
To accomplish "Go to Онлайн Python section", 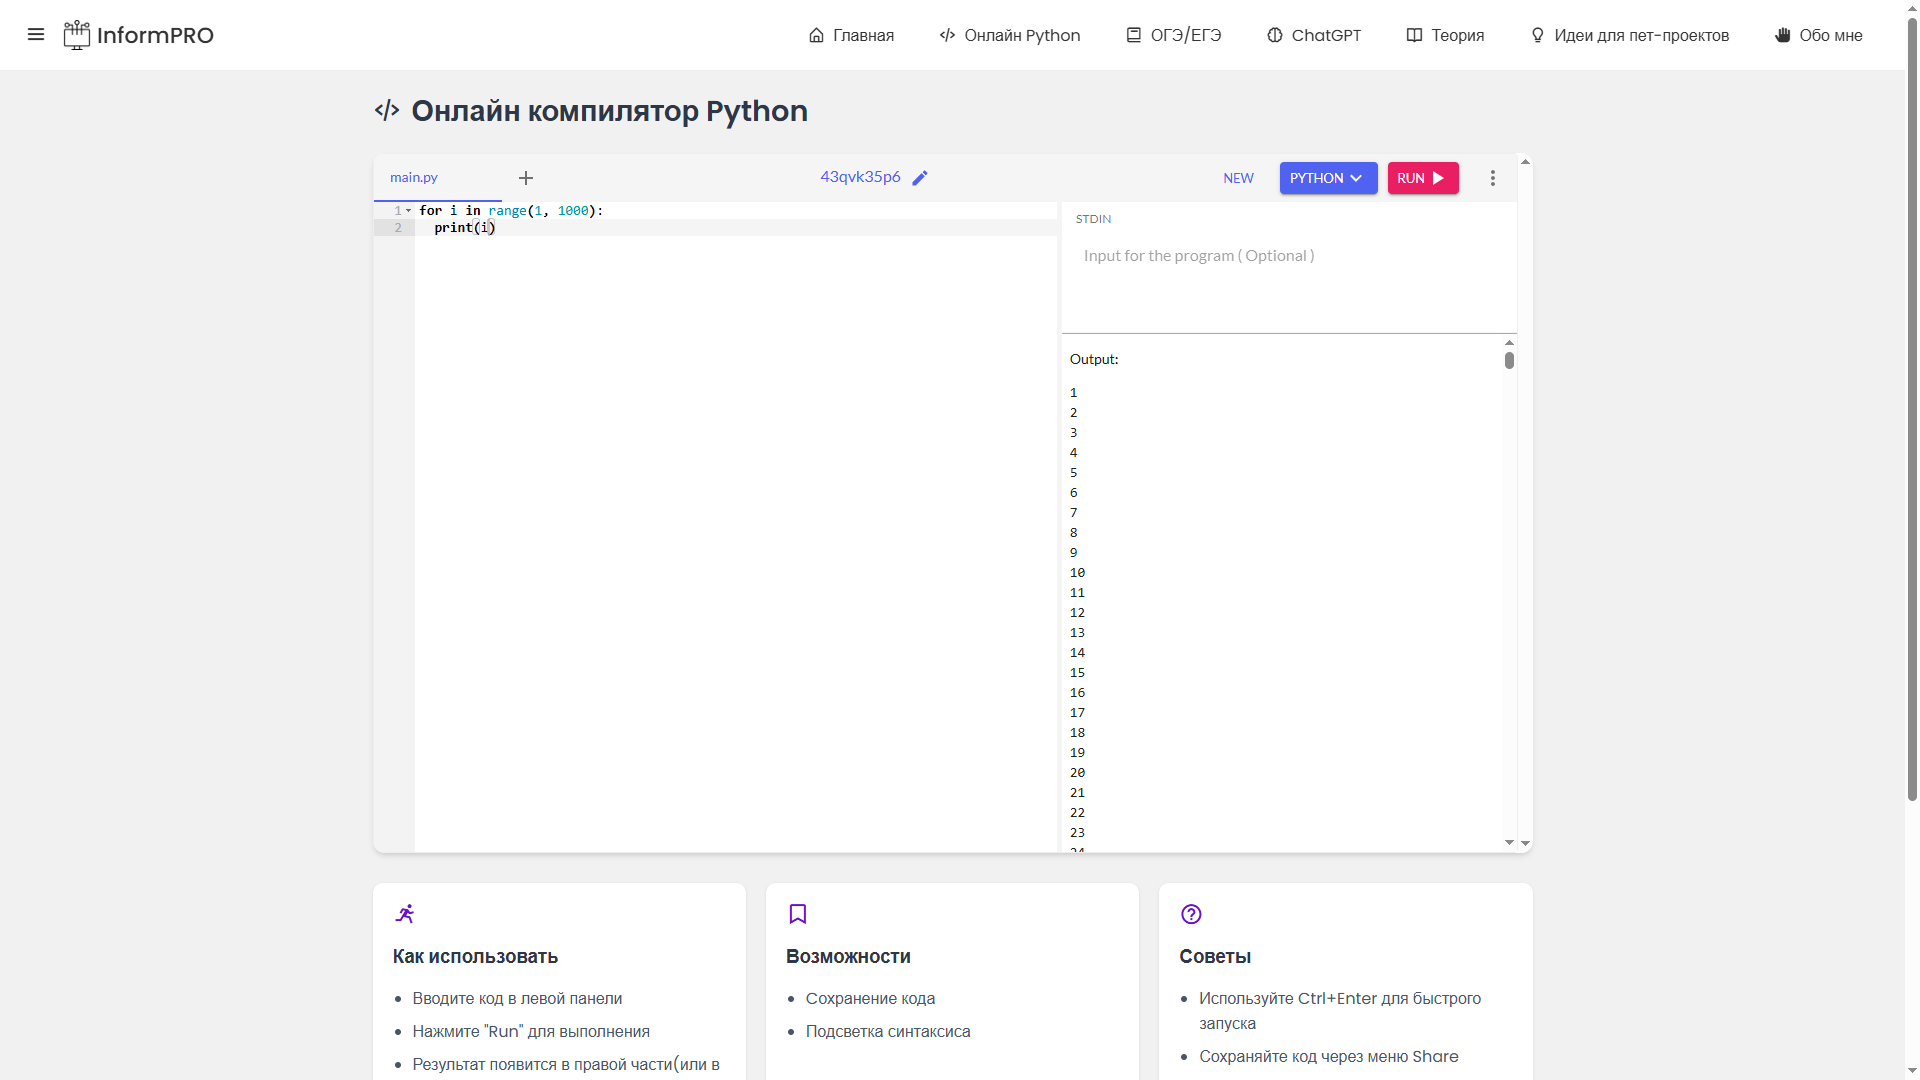I will click(x=1010, y=35).
